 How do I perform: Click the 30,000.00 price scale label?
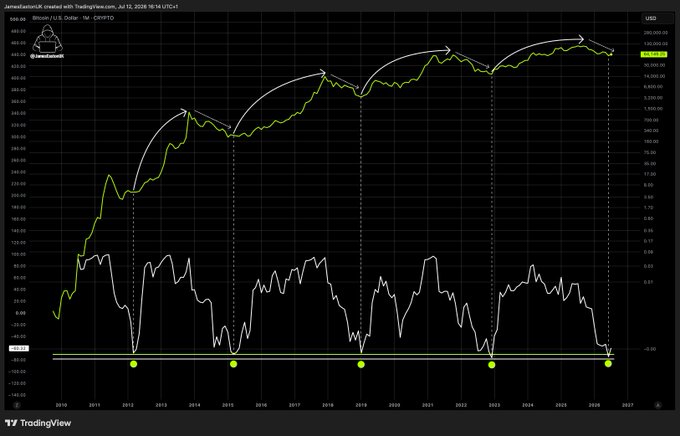(654, 65)
